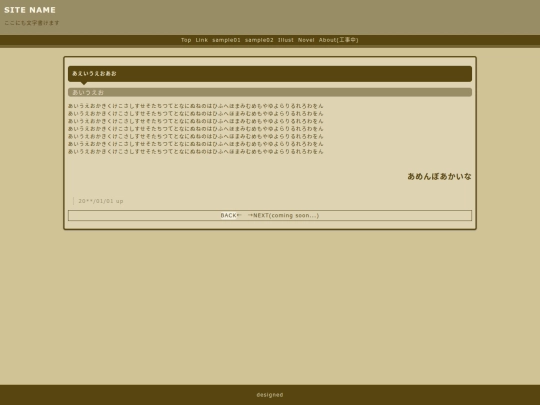Select the あえいうえおあお heading bar
The image size is (540, 405).
pyautogui.click(x=270, y=74)
